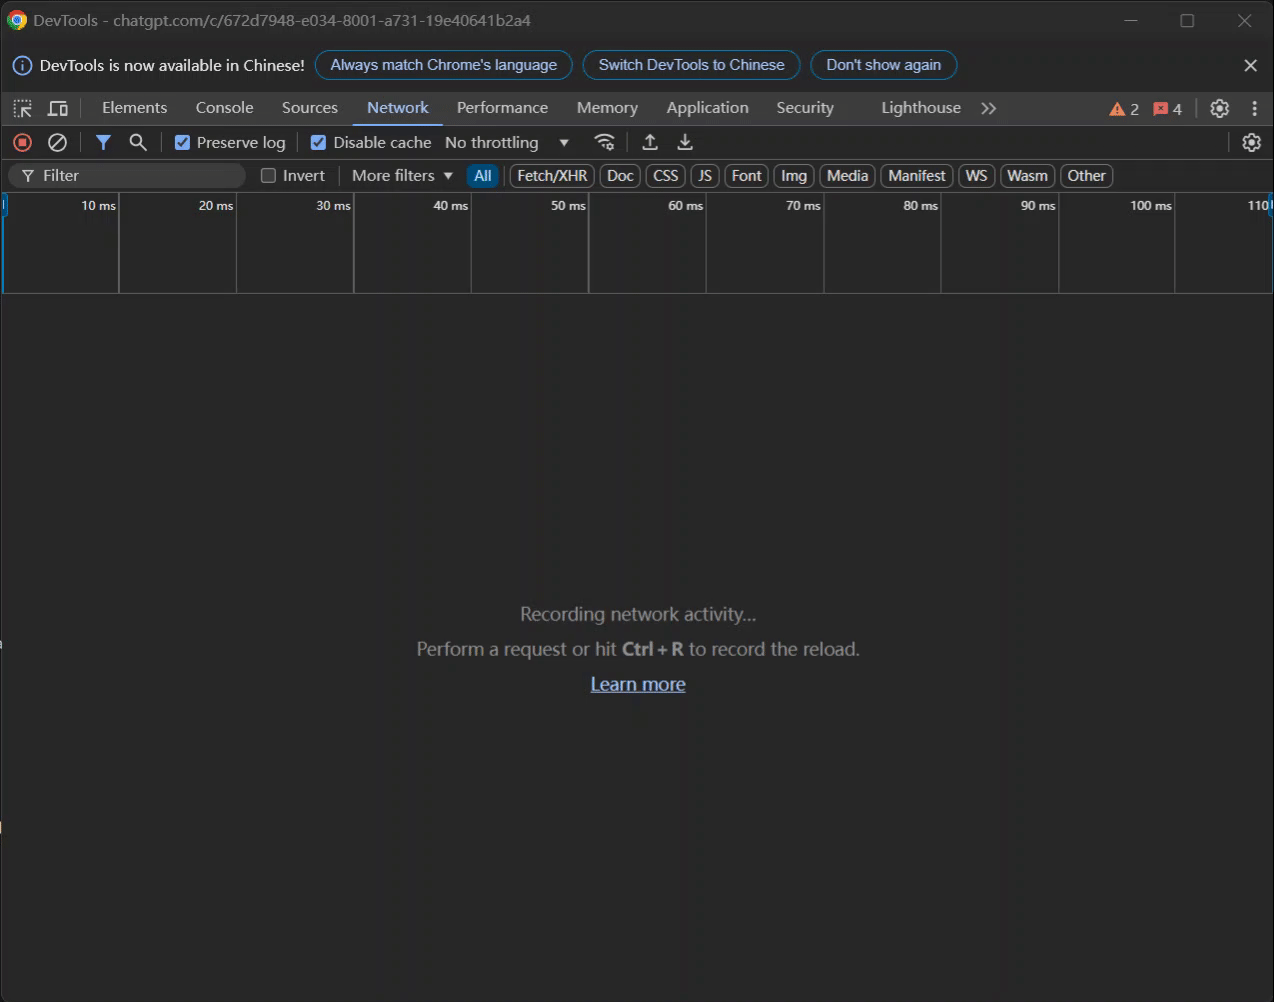The height and width of the screenshot is (1002, 1274).
Task: Show more DevTools tabs via chevron
Action: click(x=989, y=108)
